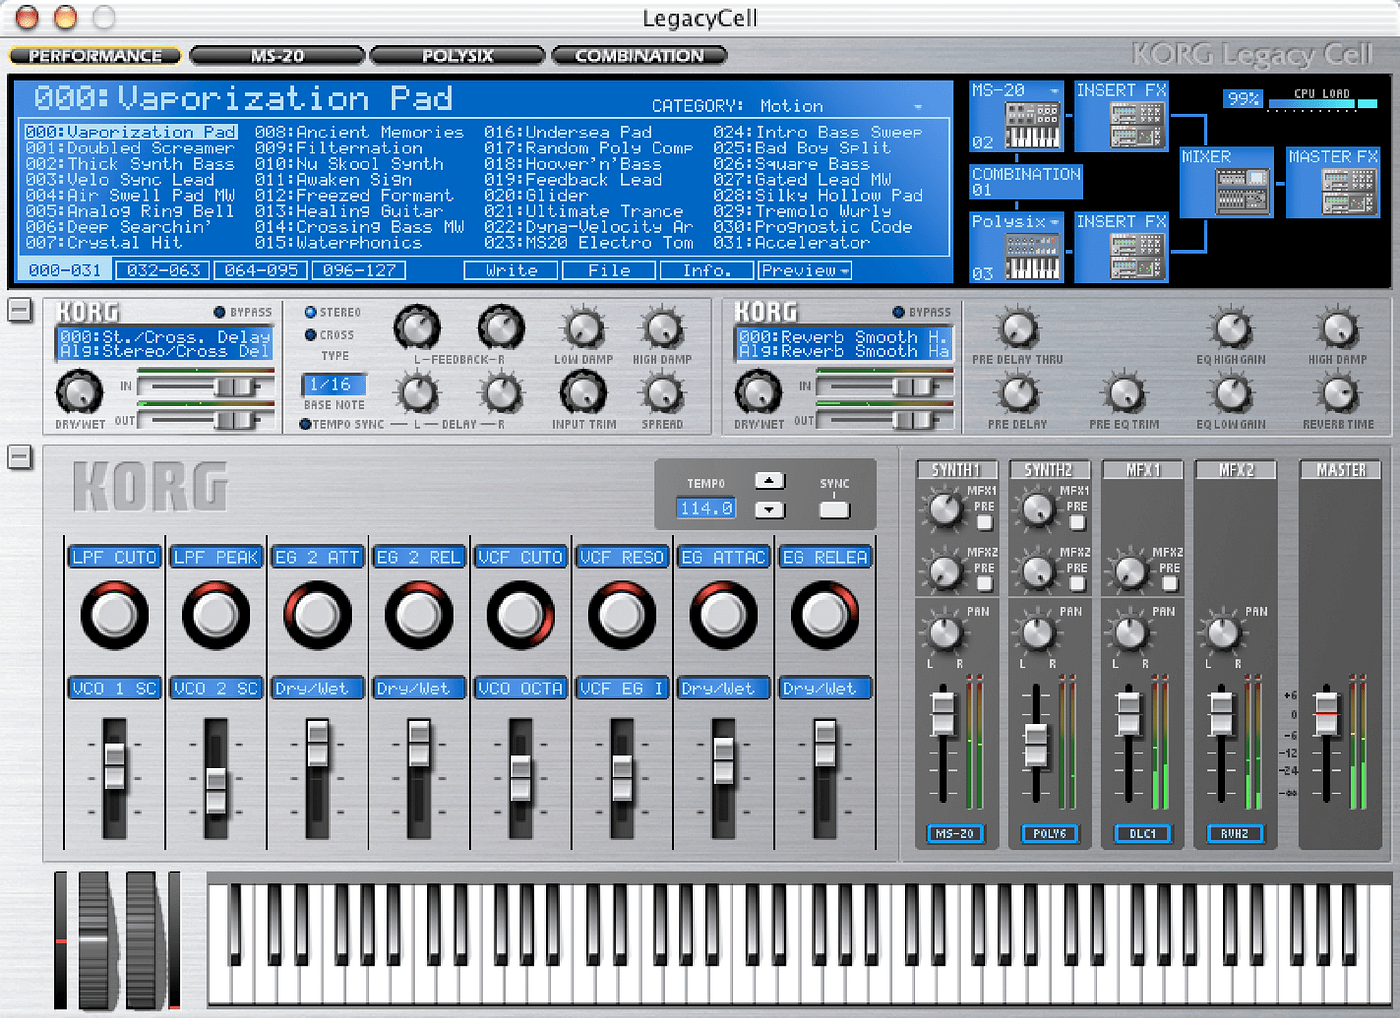Click the EG ATTAC knob
The image size is (1400, 1018).
[x=723, y=615]
